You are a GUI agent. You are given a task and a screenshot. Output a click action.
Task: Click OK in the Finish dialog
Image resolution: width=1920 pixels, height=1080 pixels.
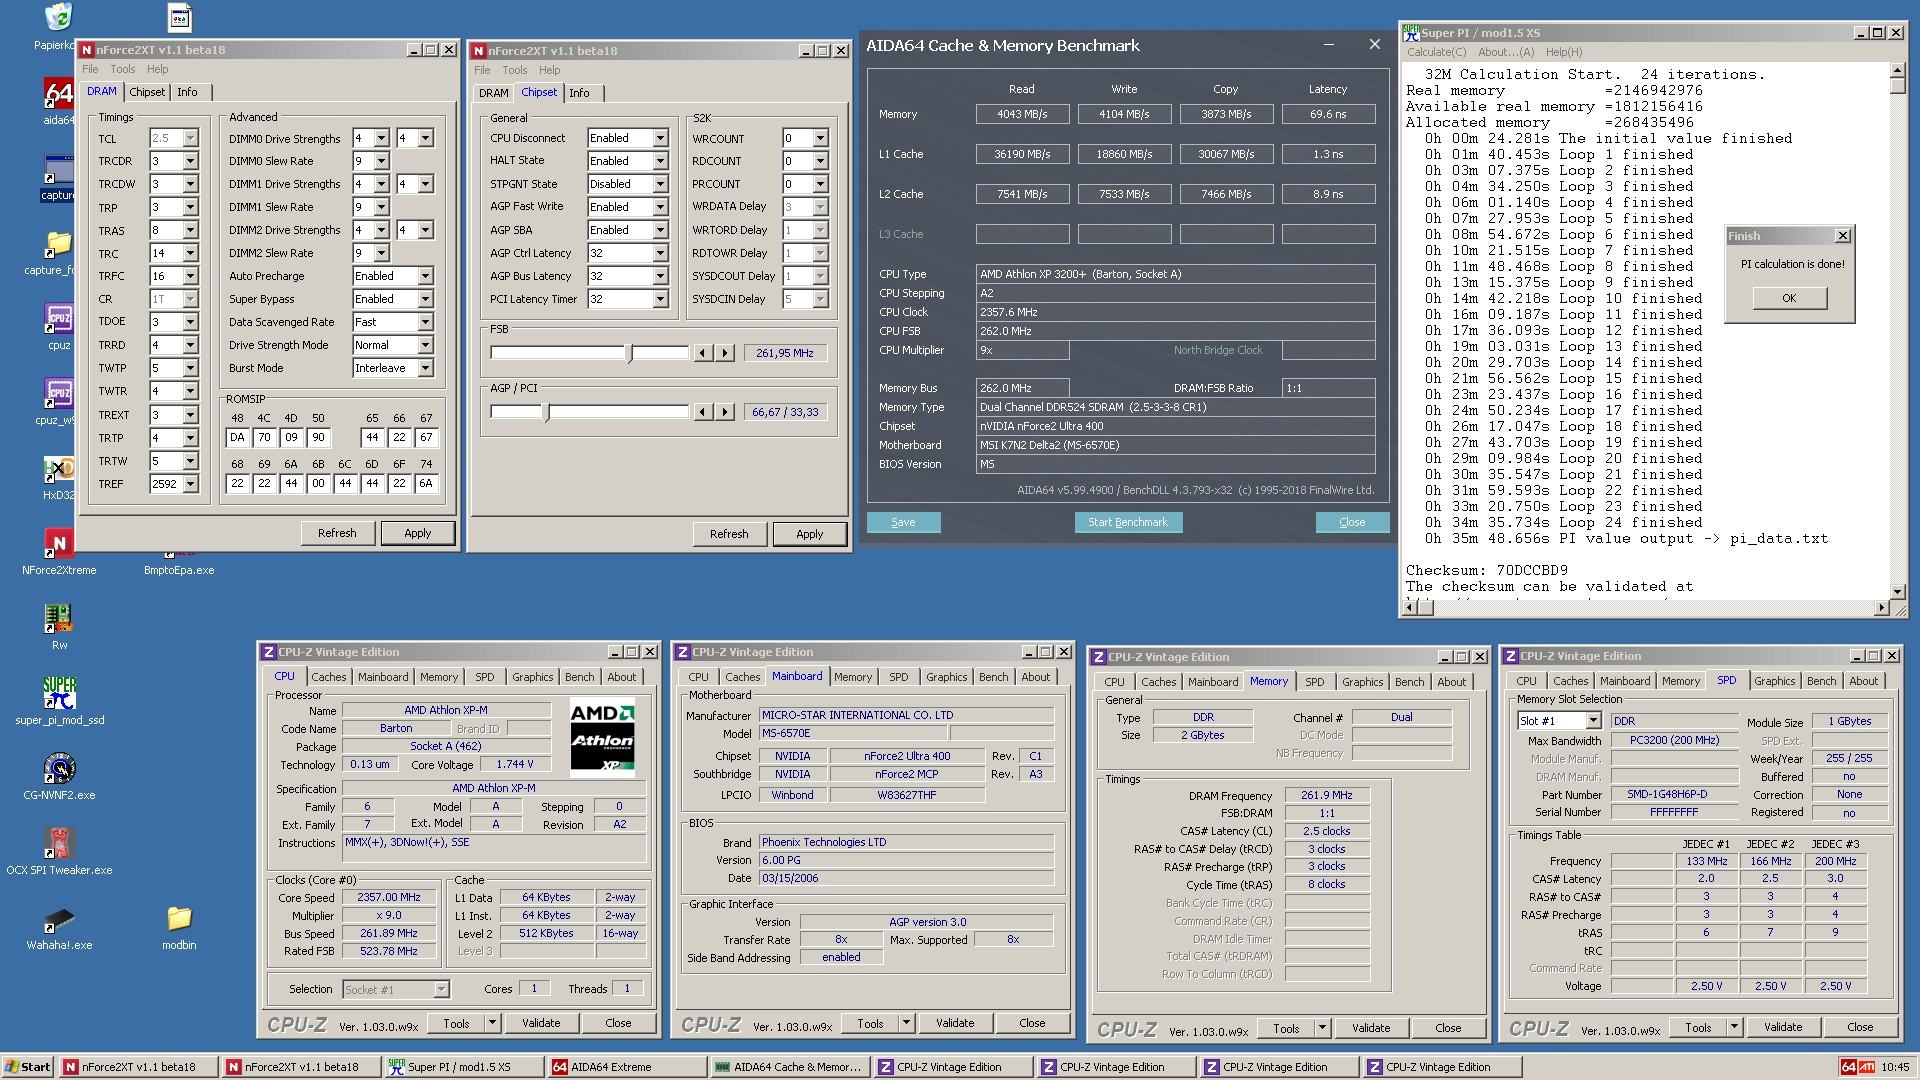(1789, 298)
